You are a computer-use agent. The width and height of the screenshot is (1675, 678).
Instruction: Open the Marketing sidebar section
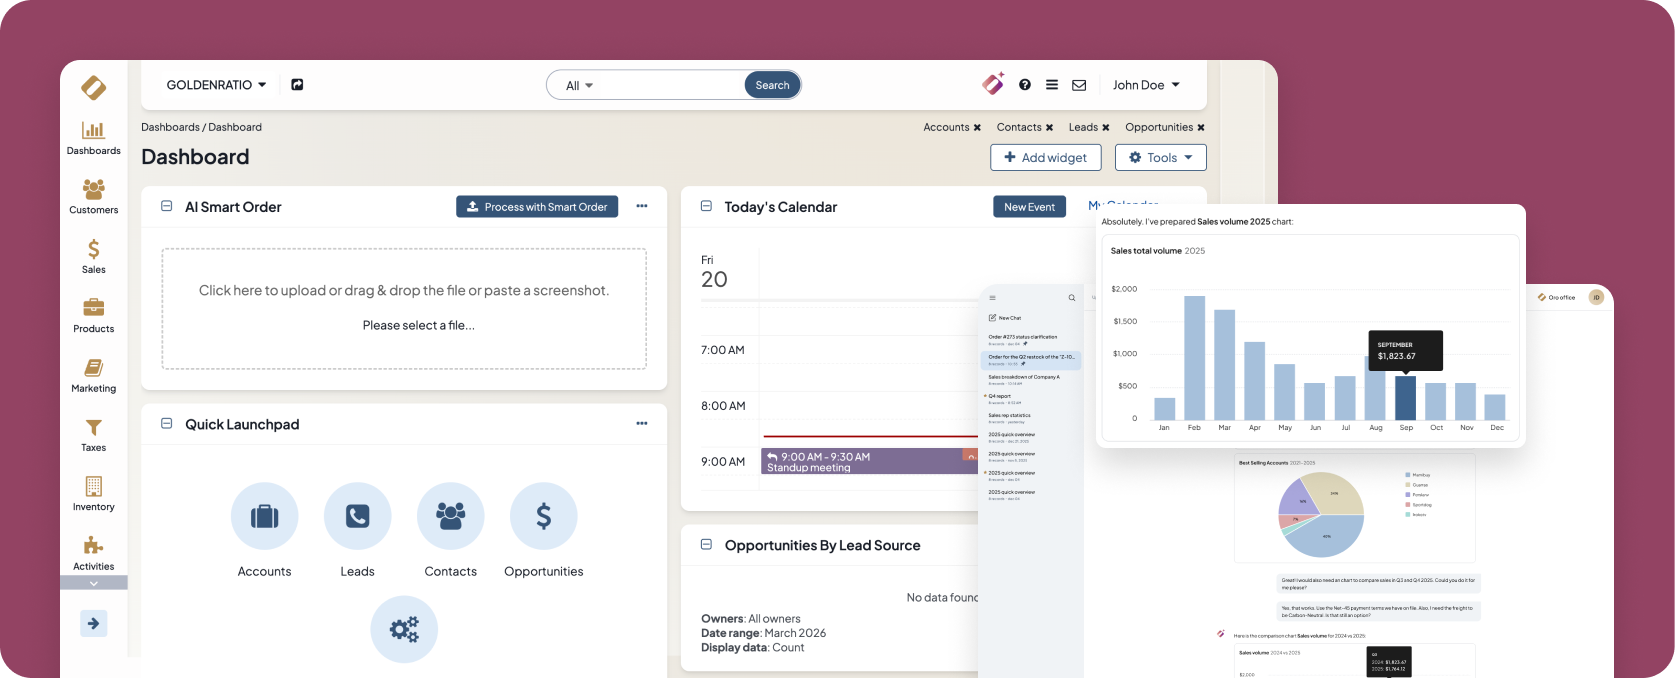point(94,375)
